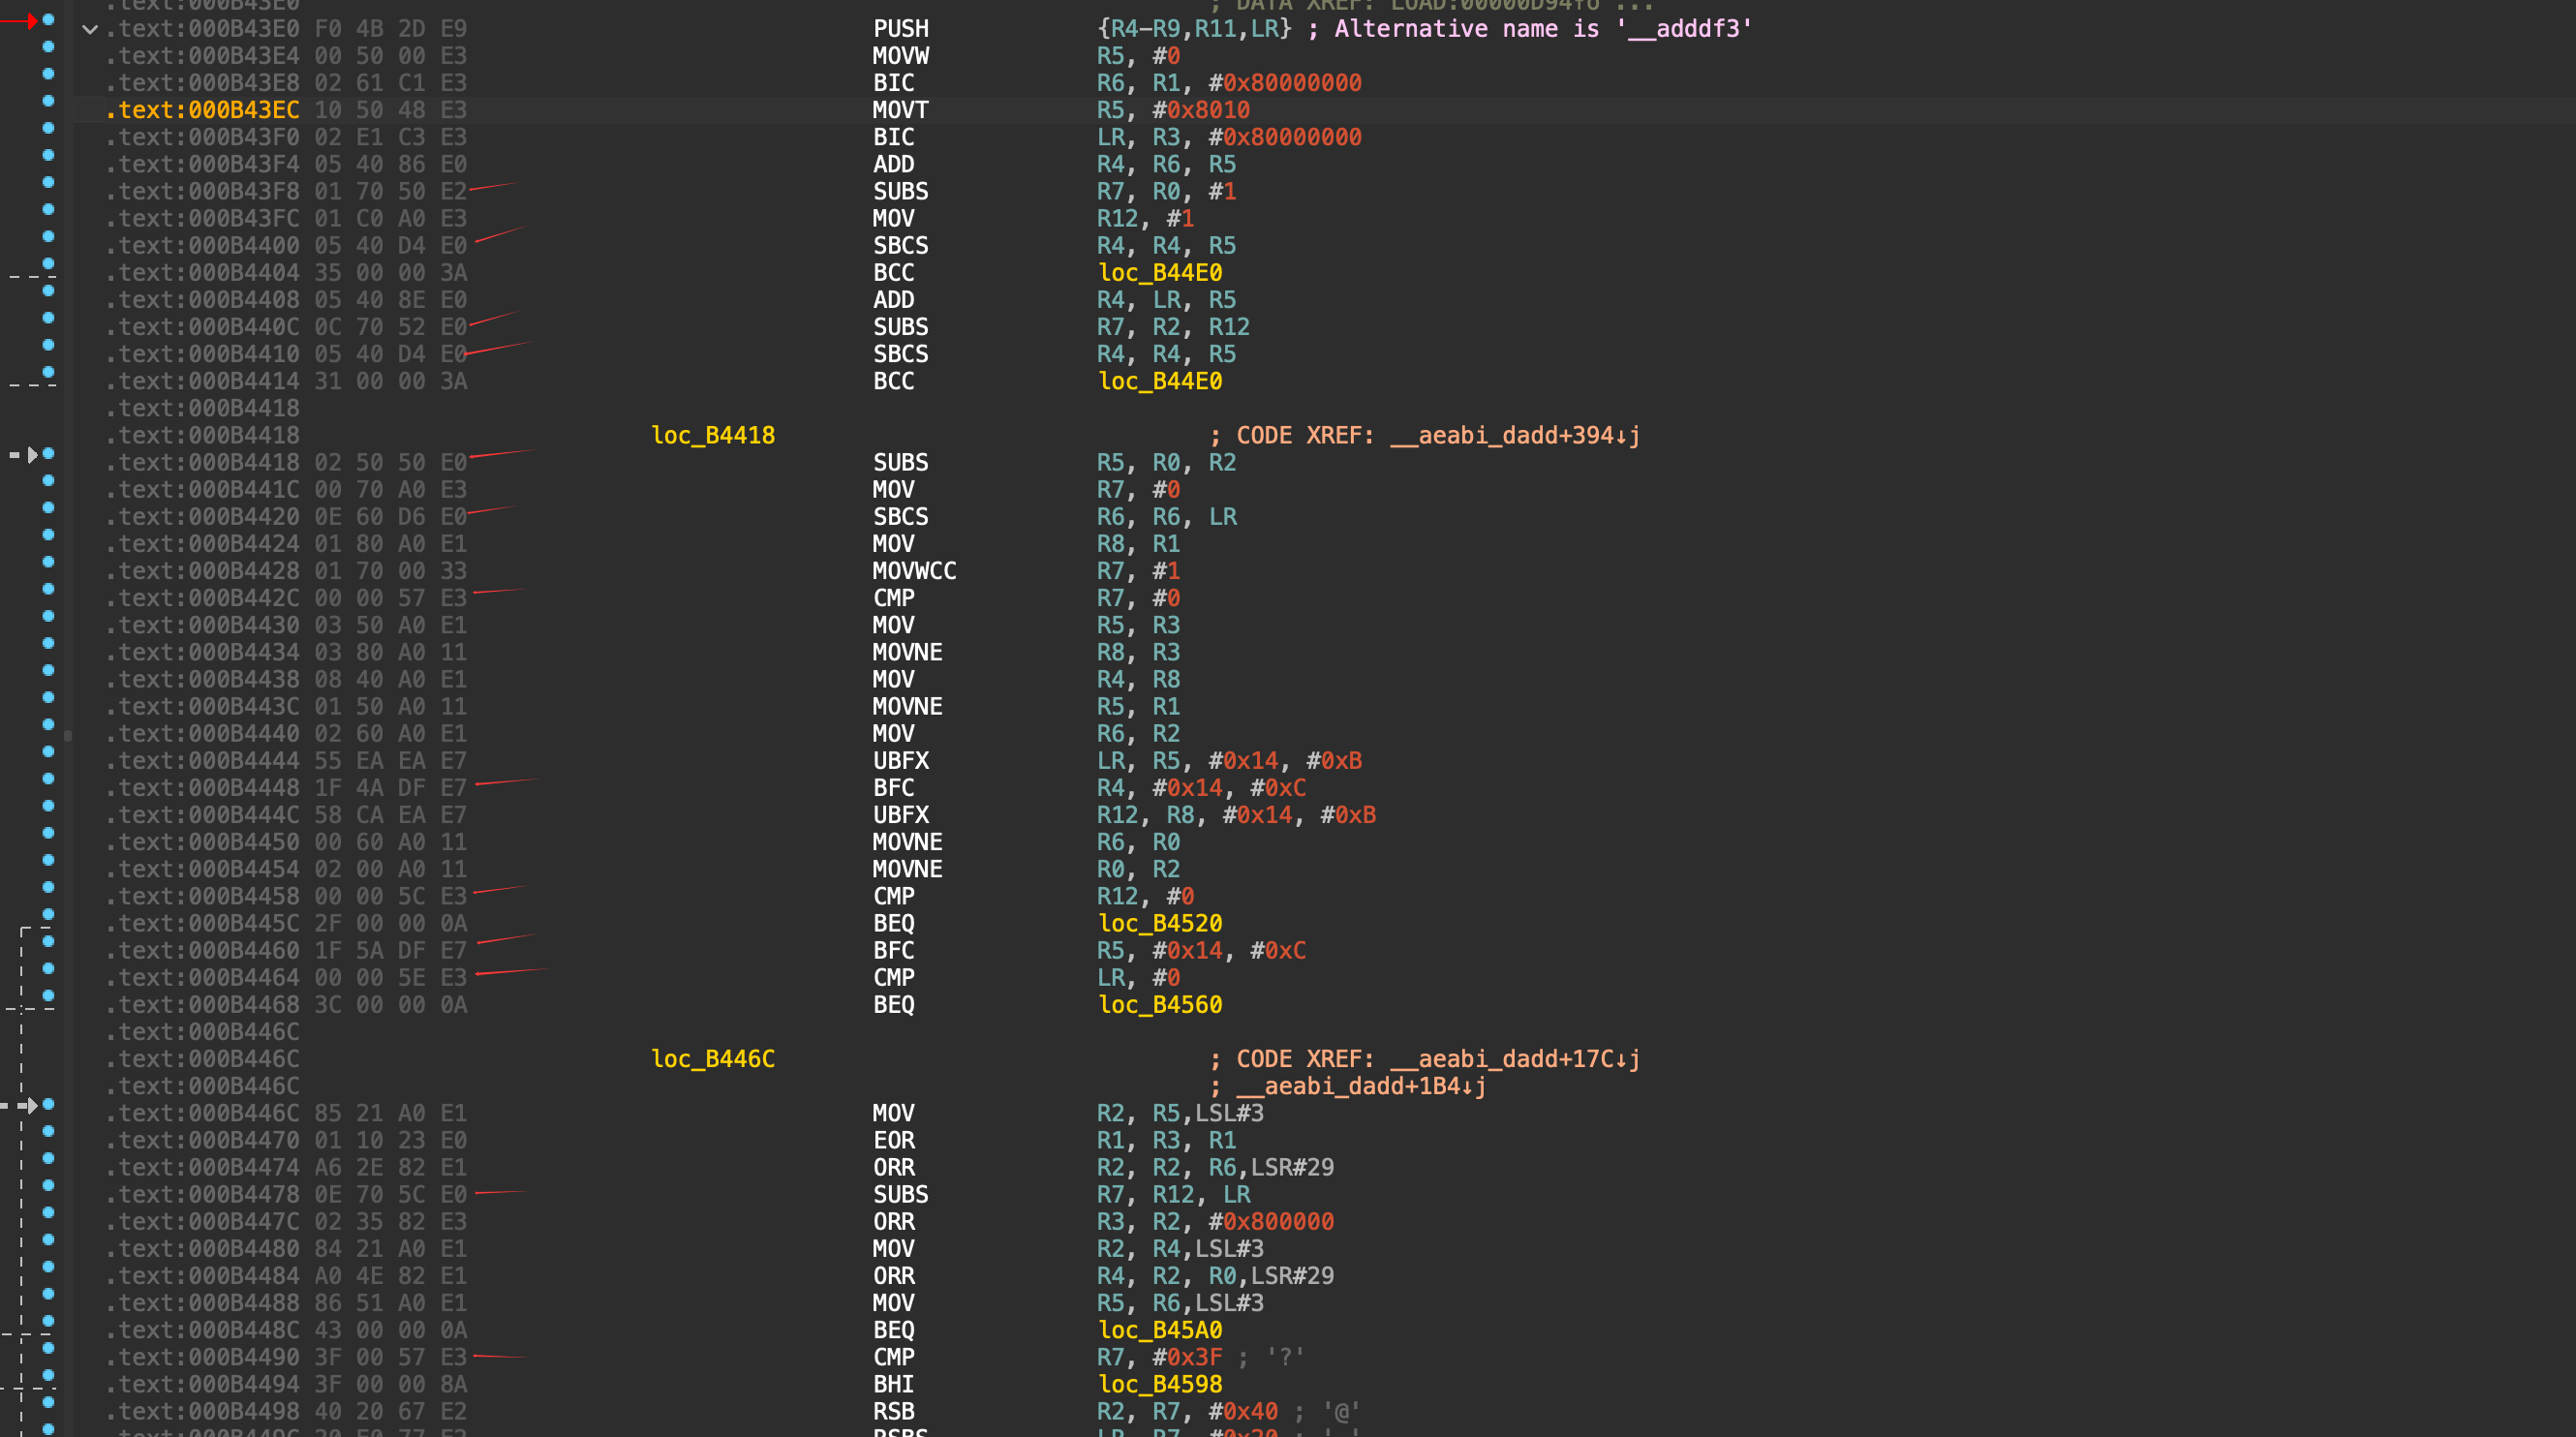Image resolution: width=2576 pixels, height=1437 pixels.
Task: Toggle breakpoint dot beside loc_B4418 SUBS line
Action: tap(48, 454)
